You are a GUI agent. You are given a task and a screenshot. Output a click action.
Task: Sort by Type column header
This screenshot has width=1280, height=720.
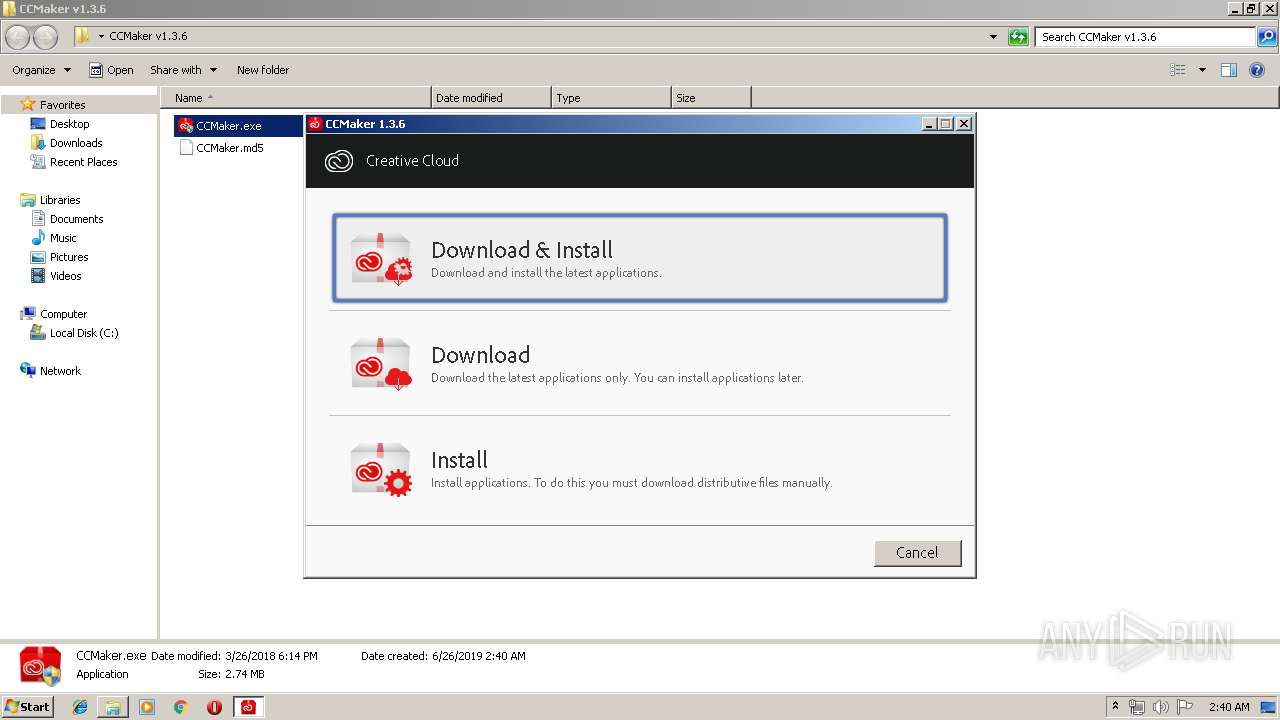point(611,98)
